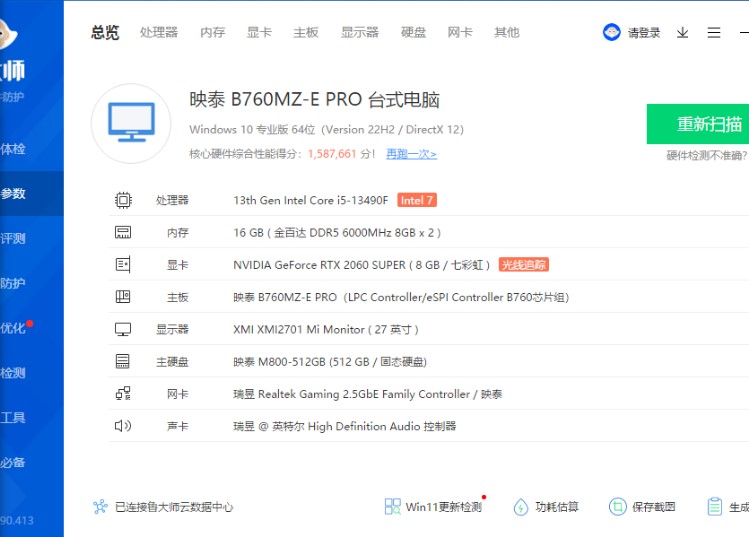Viewport: 749px width, 537px height.
Task: Select the 16 GB DDR5 6000MHz memory text
Action: coord(337,233)
